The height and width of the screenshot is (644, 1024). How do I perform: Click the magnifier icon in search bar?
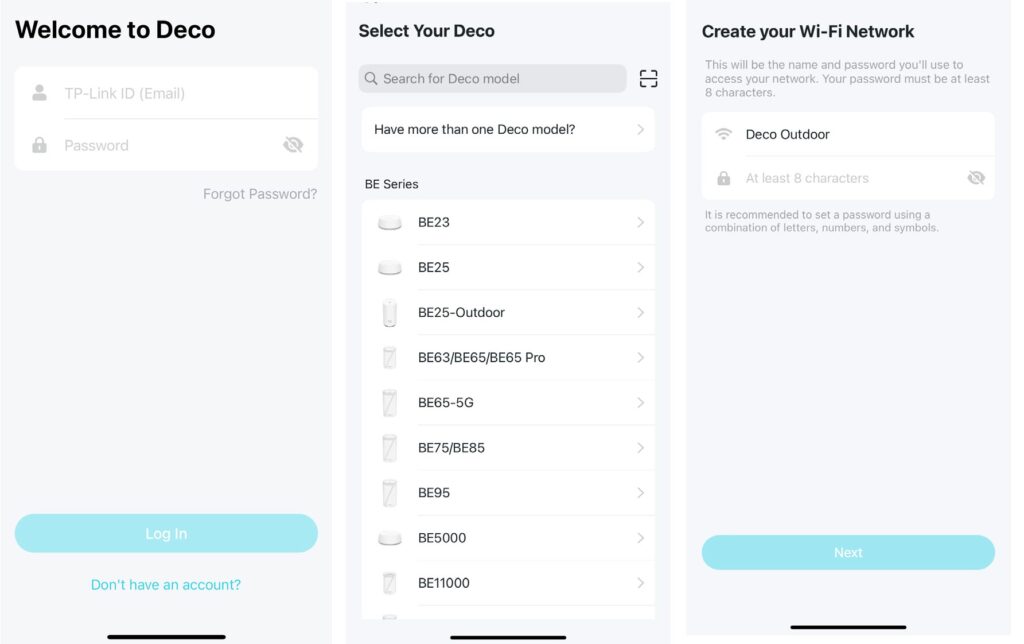coord(371,79)
